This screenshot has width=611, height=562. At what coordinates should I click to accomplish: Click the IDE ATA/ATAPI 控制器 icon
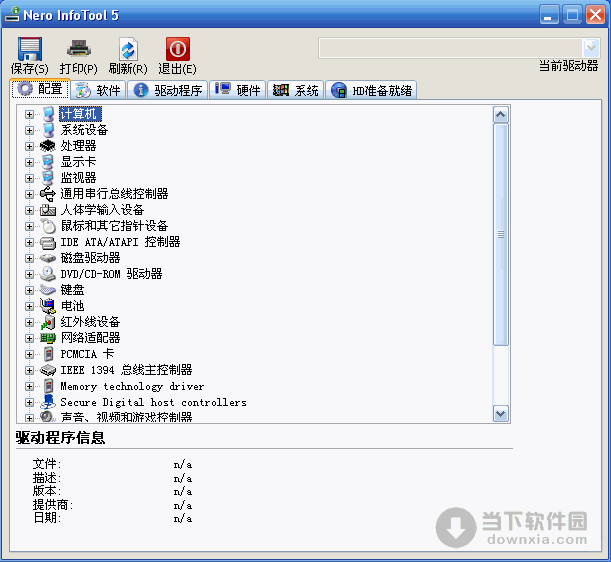point(48,242)
